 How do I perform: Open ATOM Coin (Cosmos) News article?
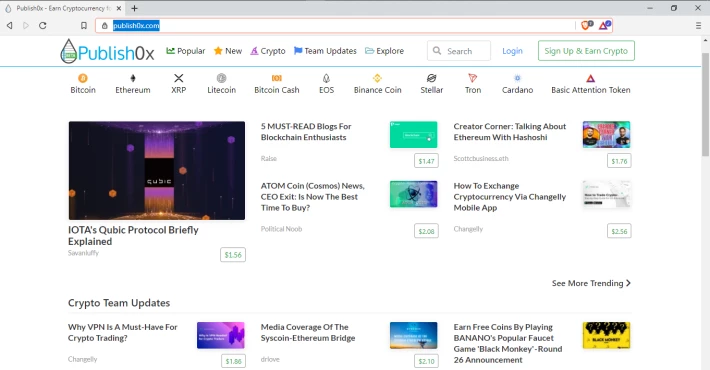point(312,197)
